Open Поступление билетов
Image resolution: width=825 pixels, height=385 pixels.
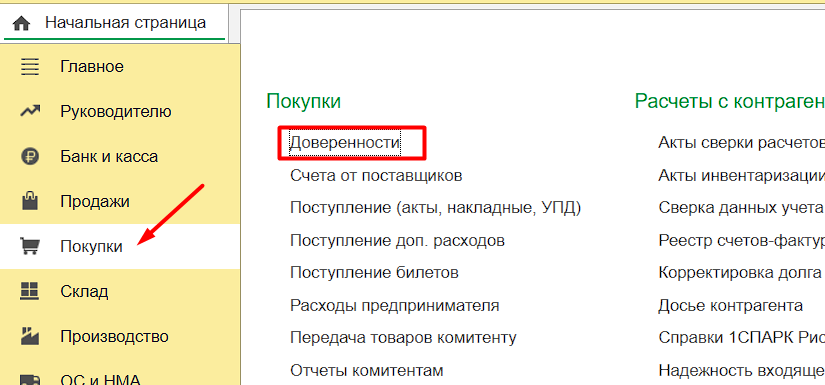(374, 273)
